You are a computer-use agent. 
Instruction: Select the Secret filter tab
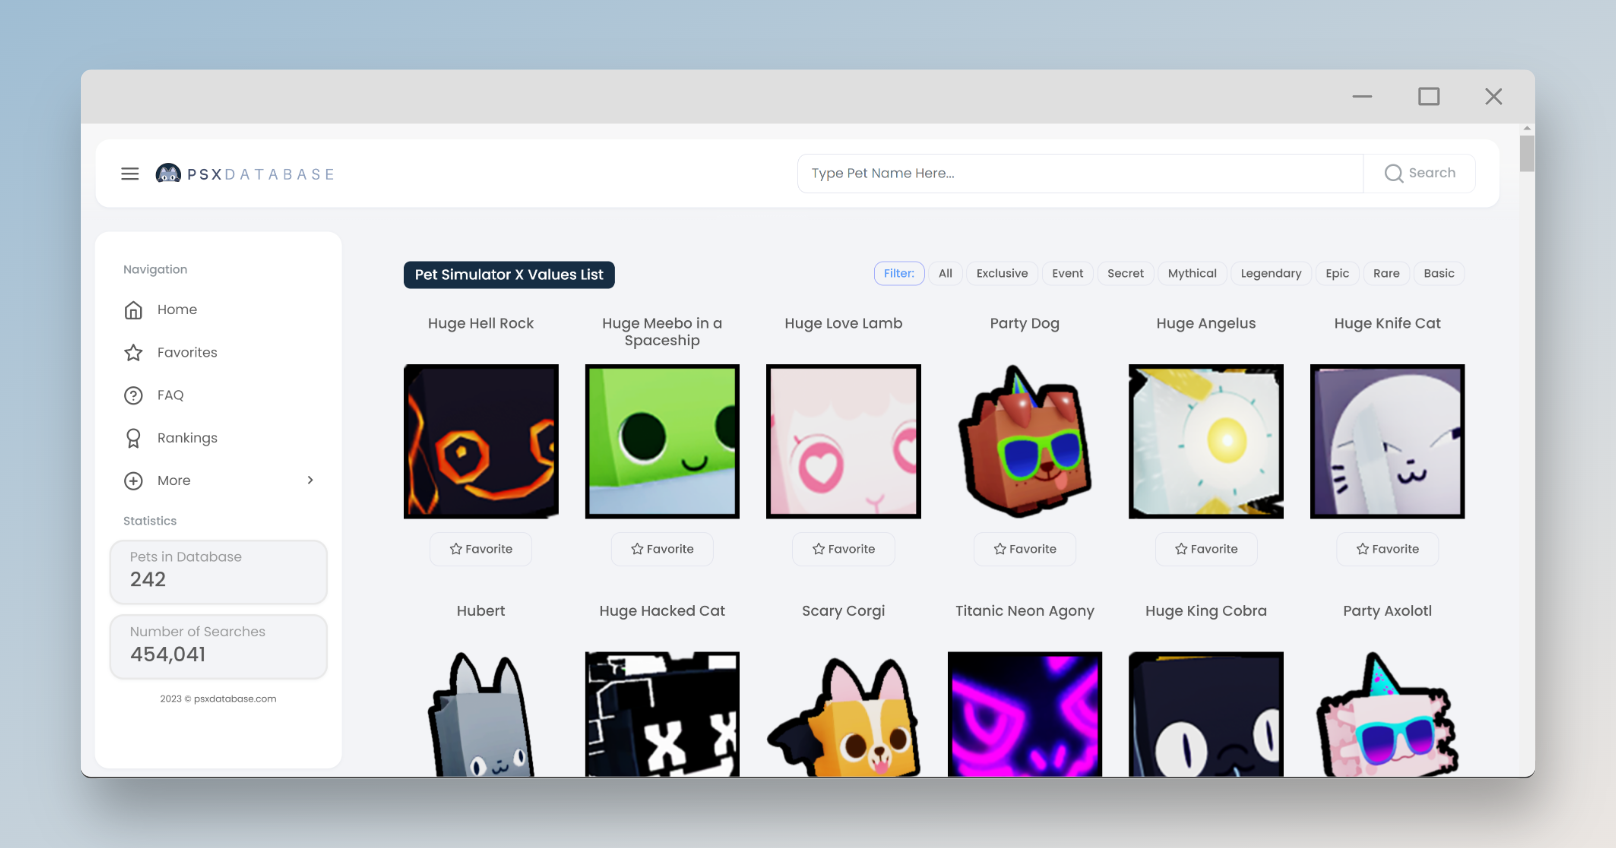(1125, 273)
